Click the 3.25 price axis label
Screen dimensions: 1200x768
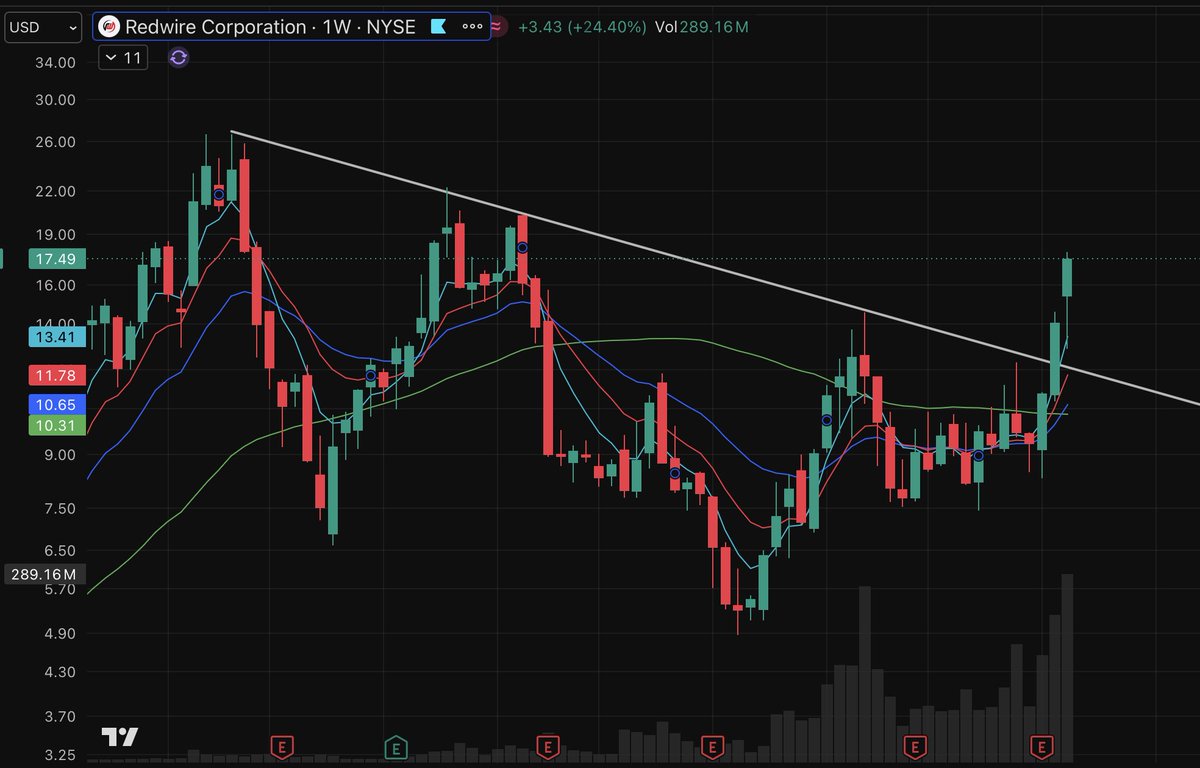(x=60, y=755)
